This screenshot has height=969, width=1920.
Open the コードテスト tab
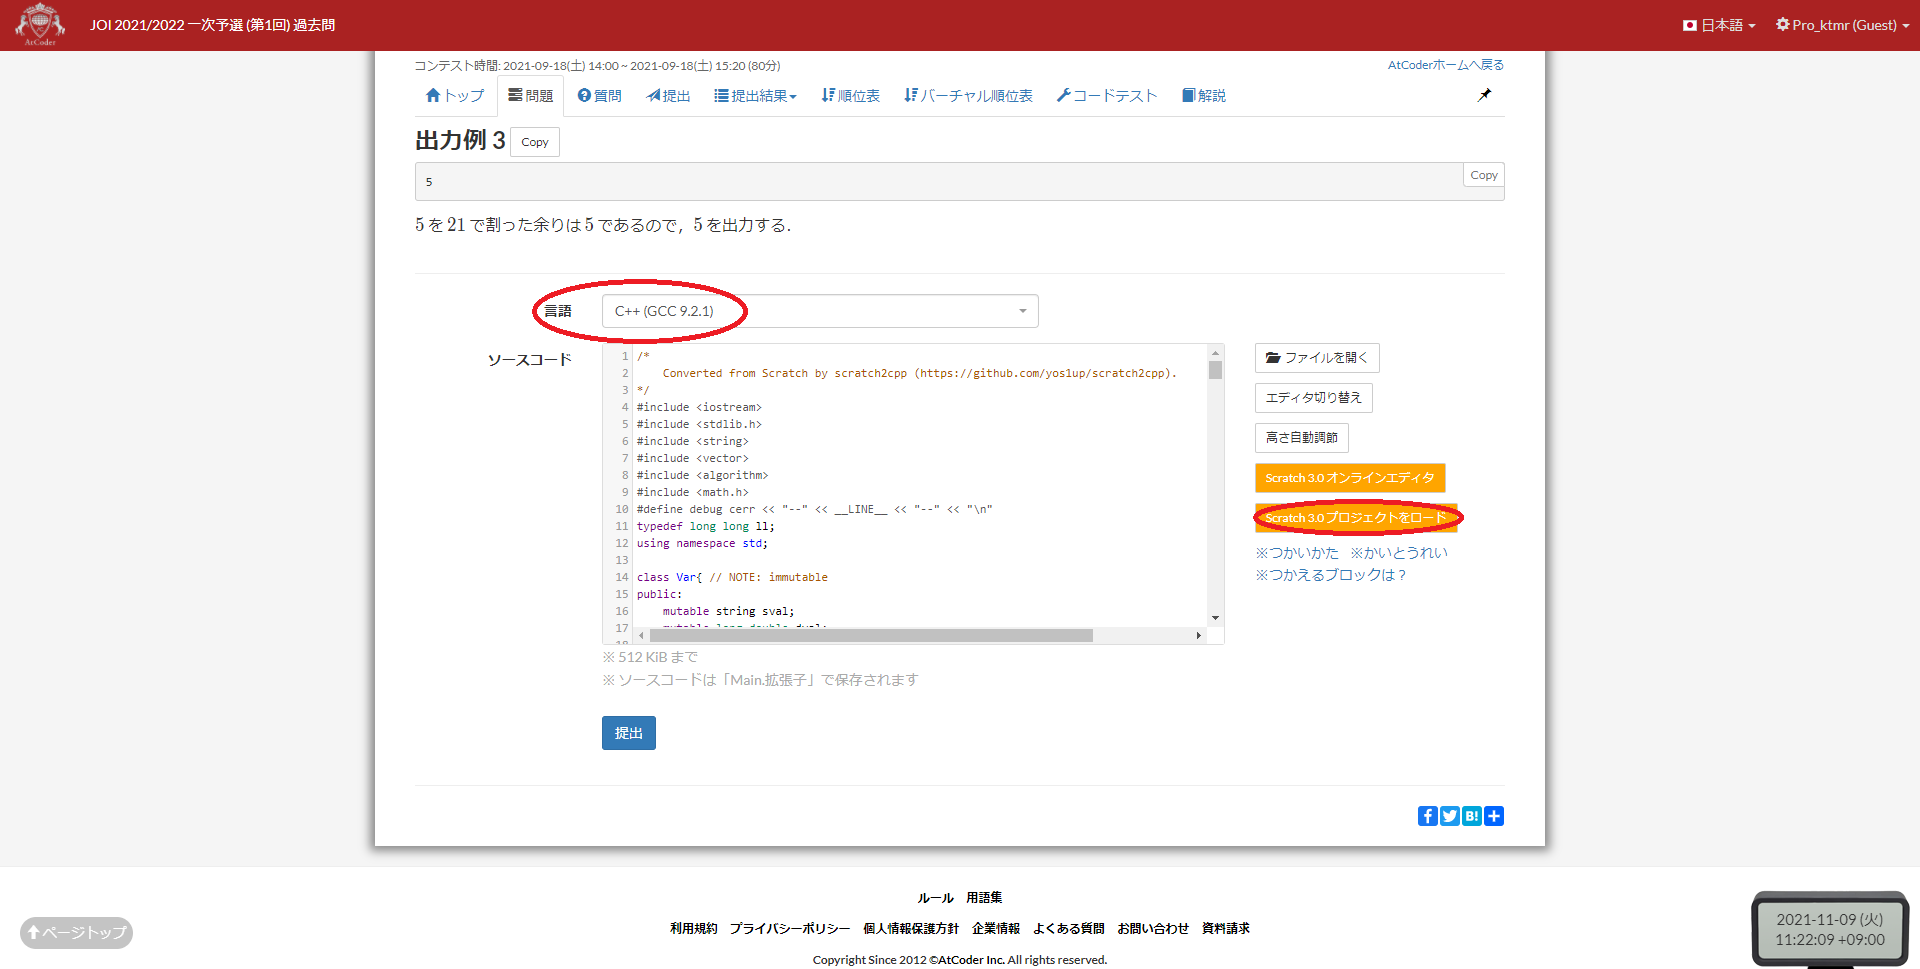click(1107, 95)
